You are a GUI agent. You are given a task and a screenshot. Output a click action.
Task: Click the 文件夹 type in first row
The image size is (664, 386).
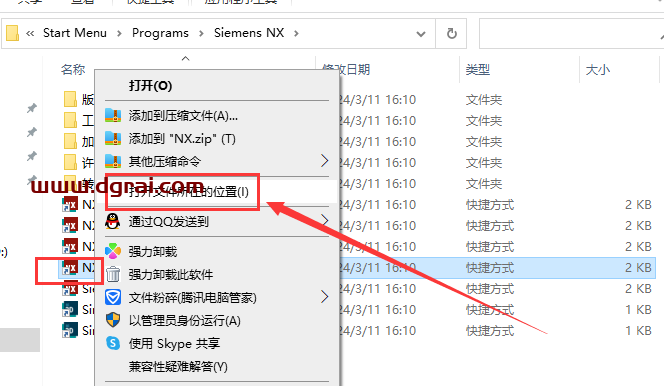coord(484,100)
